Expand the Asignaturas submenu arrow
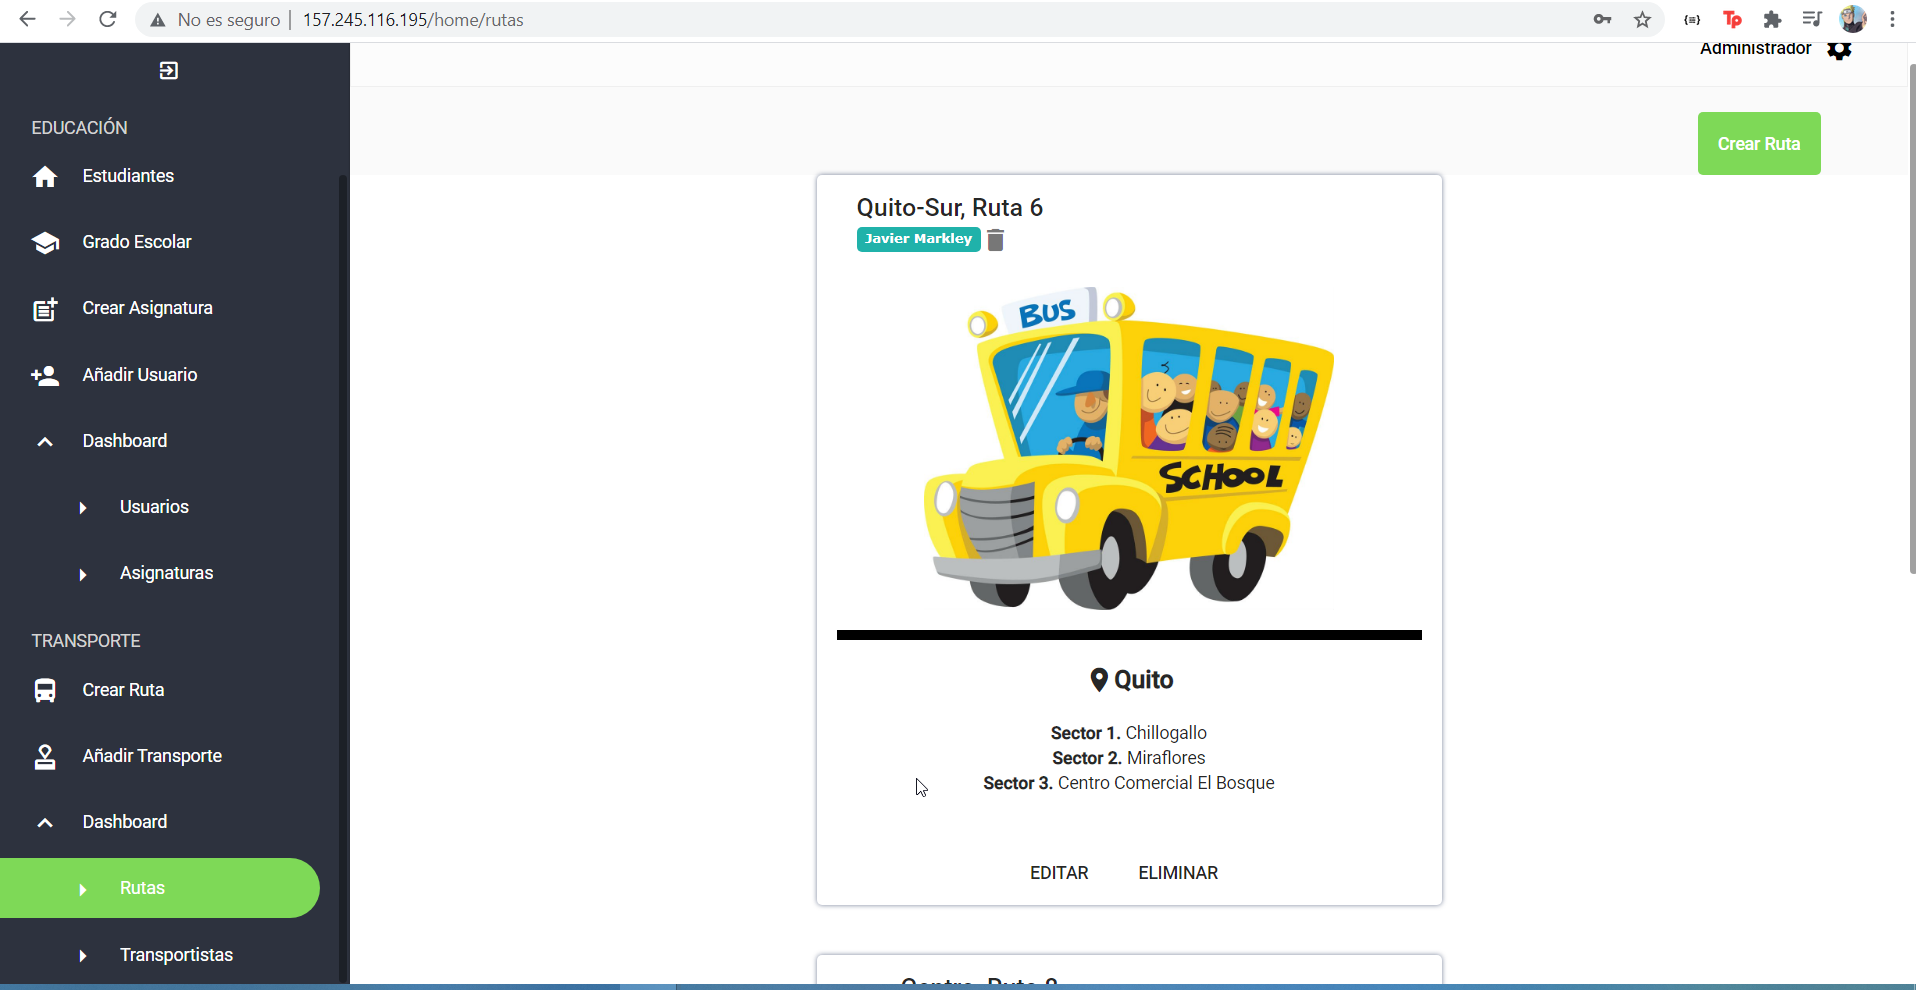The width and height of the screenshot is (1916, 990). click(82, 573)
